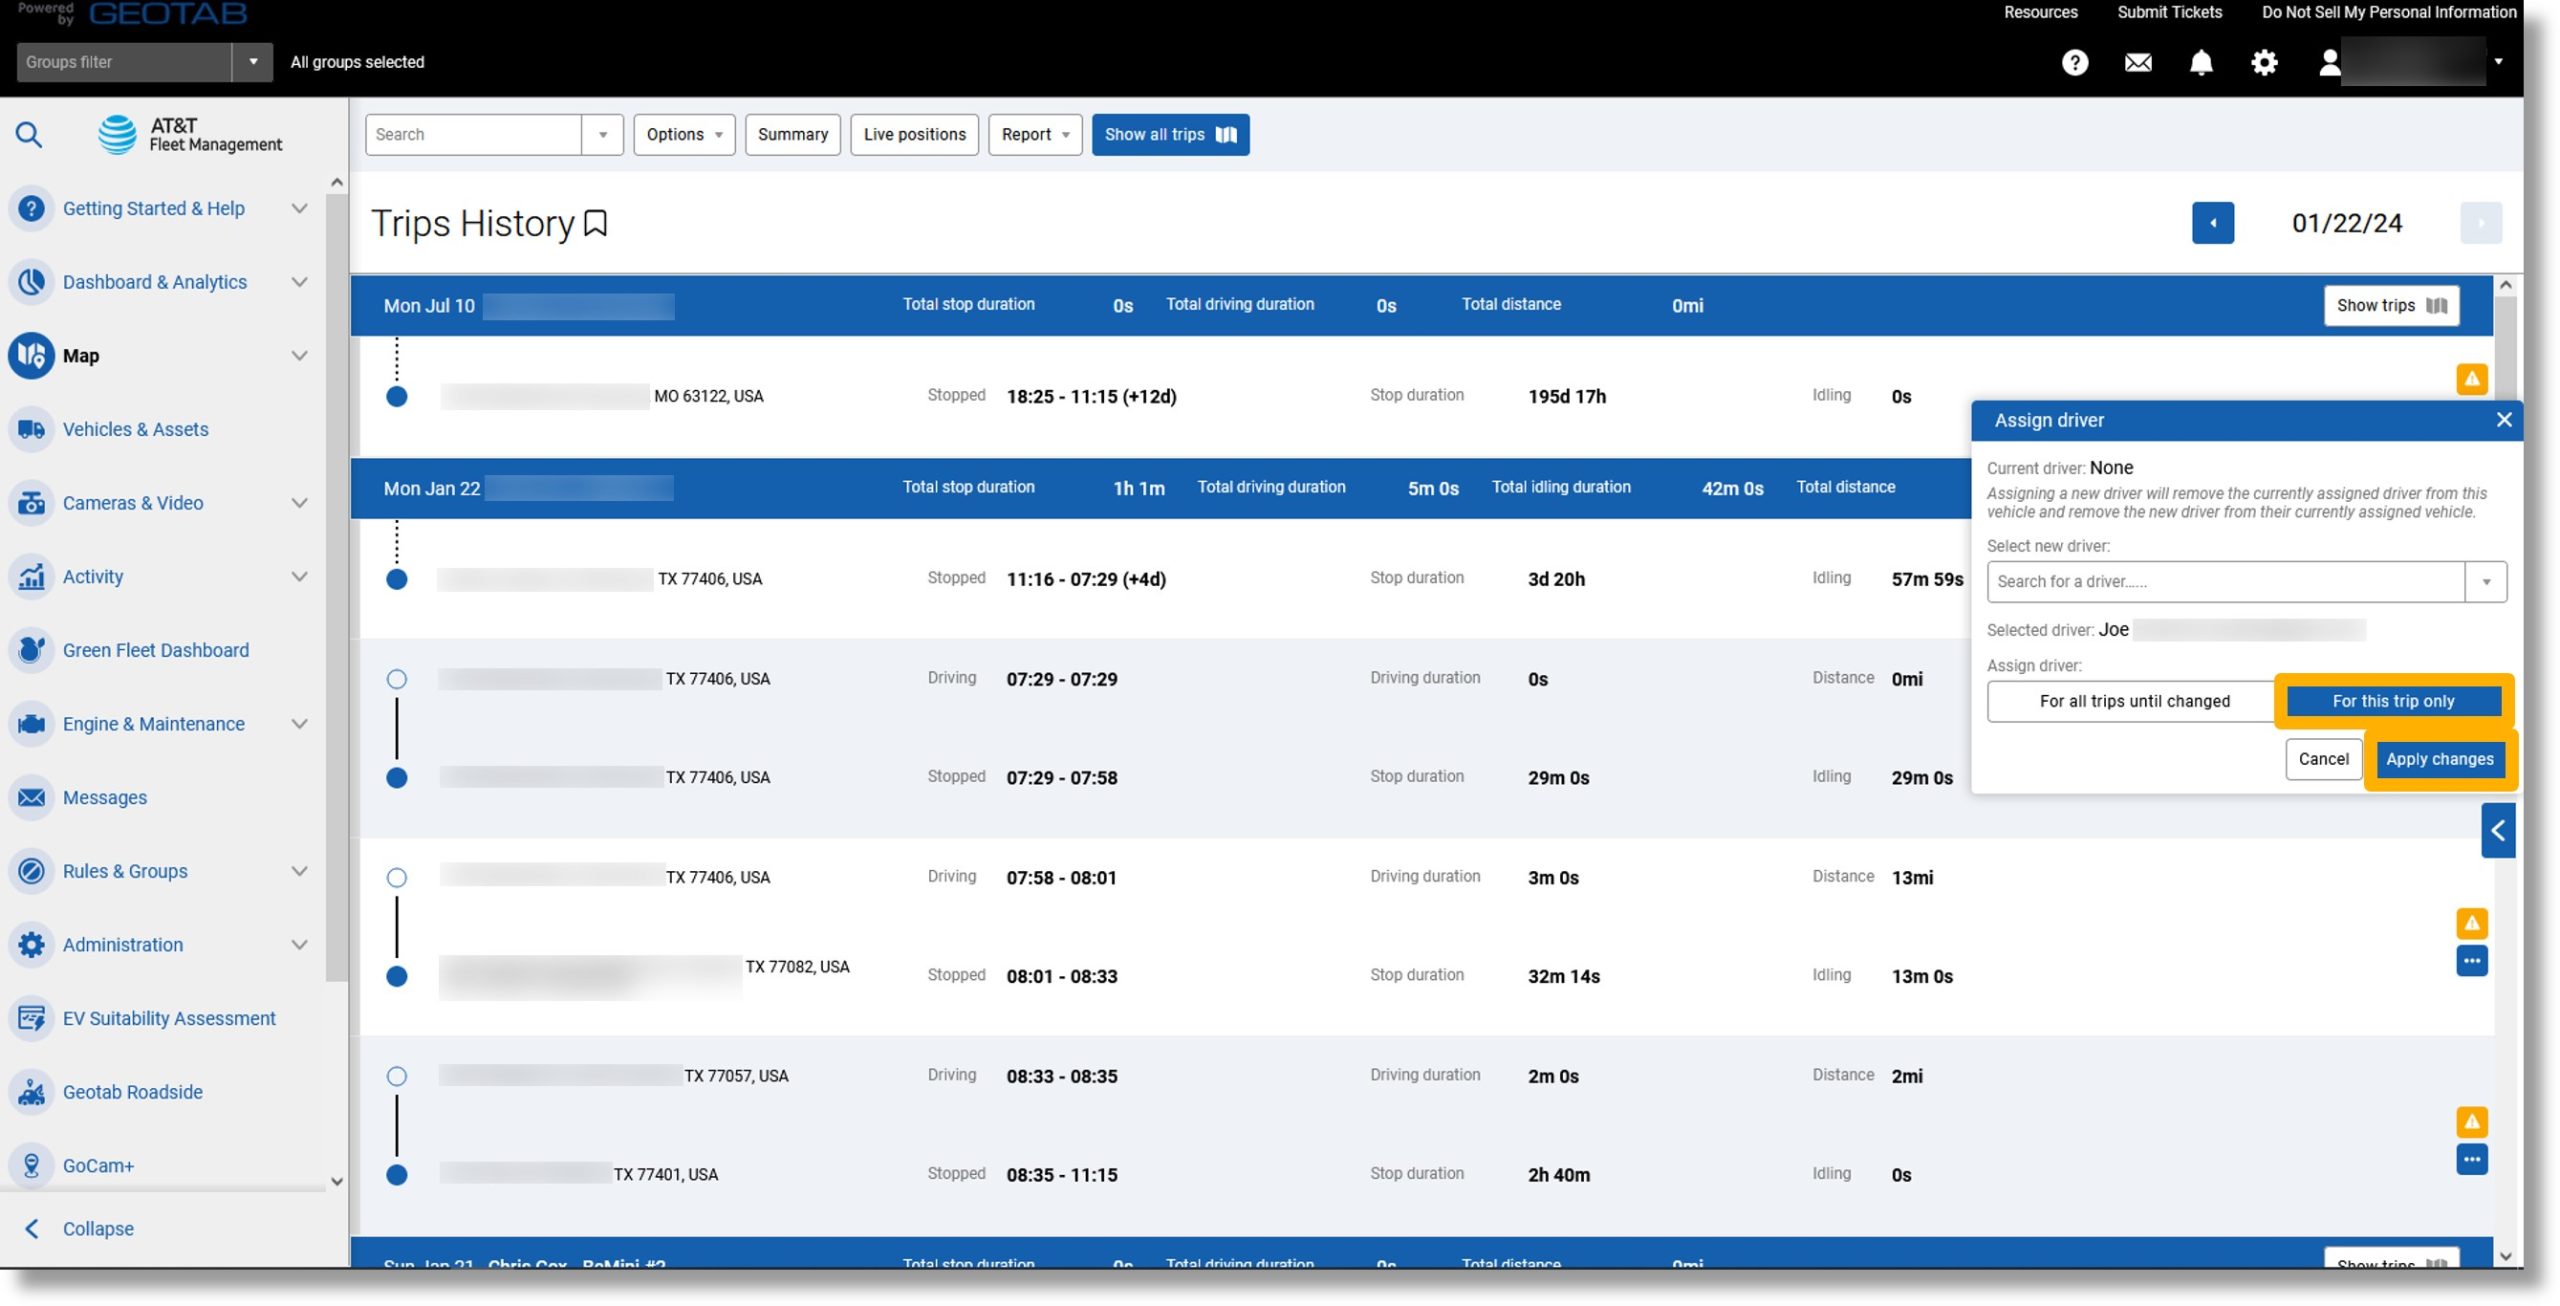Open the driver search dropdown arrow
The height and width of the screenshot is (1306, 2560).
point(2486,582)
